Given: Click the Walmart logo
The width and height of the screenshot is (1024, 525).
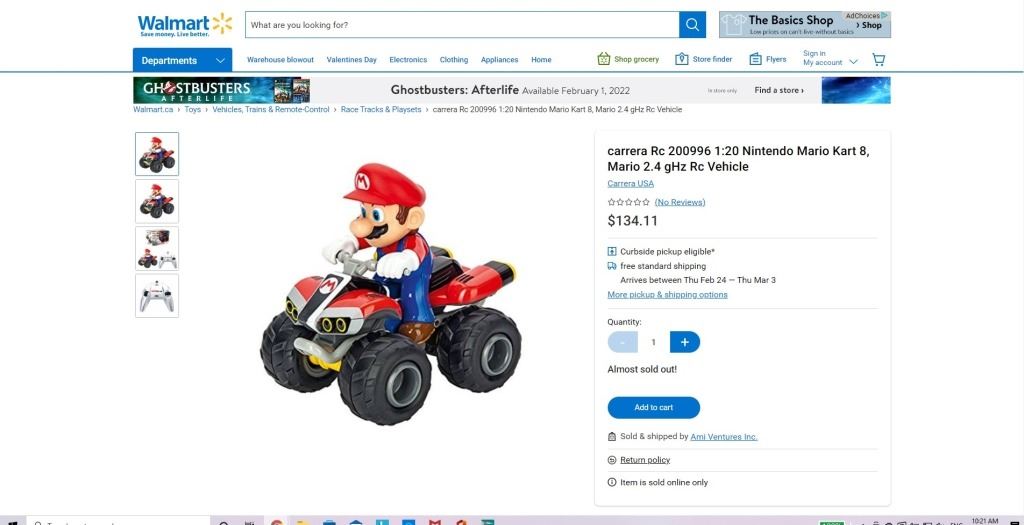Looking at the screenshot, I should (x=185, y=24).
